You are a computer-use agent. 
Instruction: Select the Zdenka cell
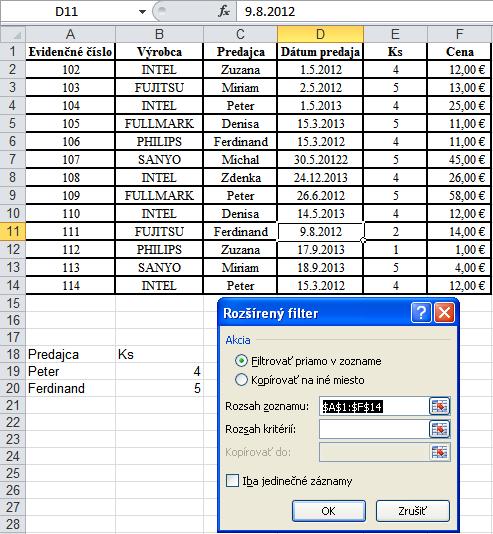click(x=240, y=178)
